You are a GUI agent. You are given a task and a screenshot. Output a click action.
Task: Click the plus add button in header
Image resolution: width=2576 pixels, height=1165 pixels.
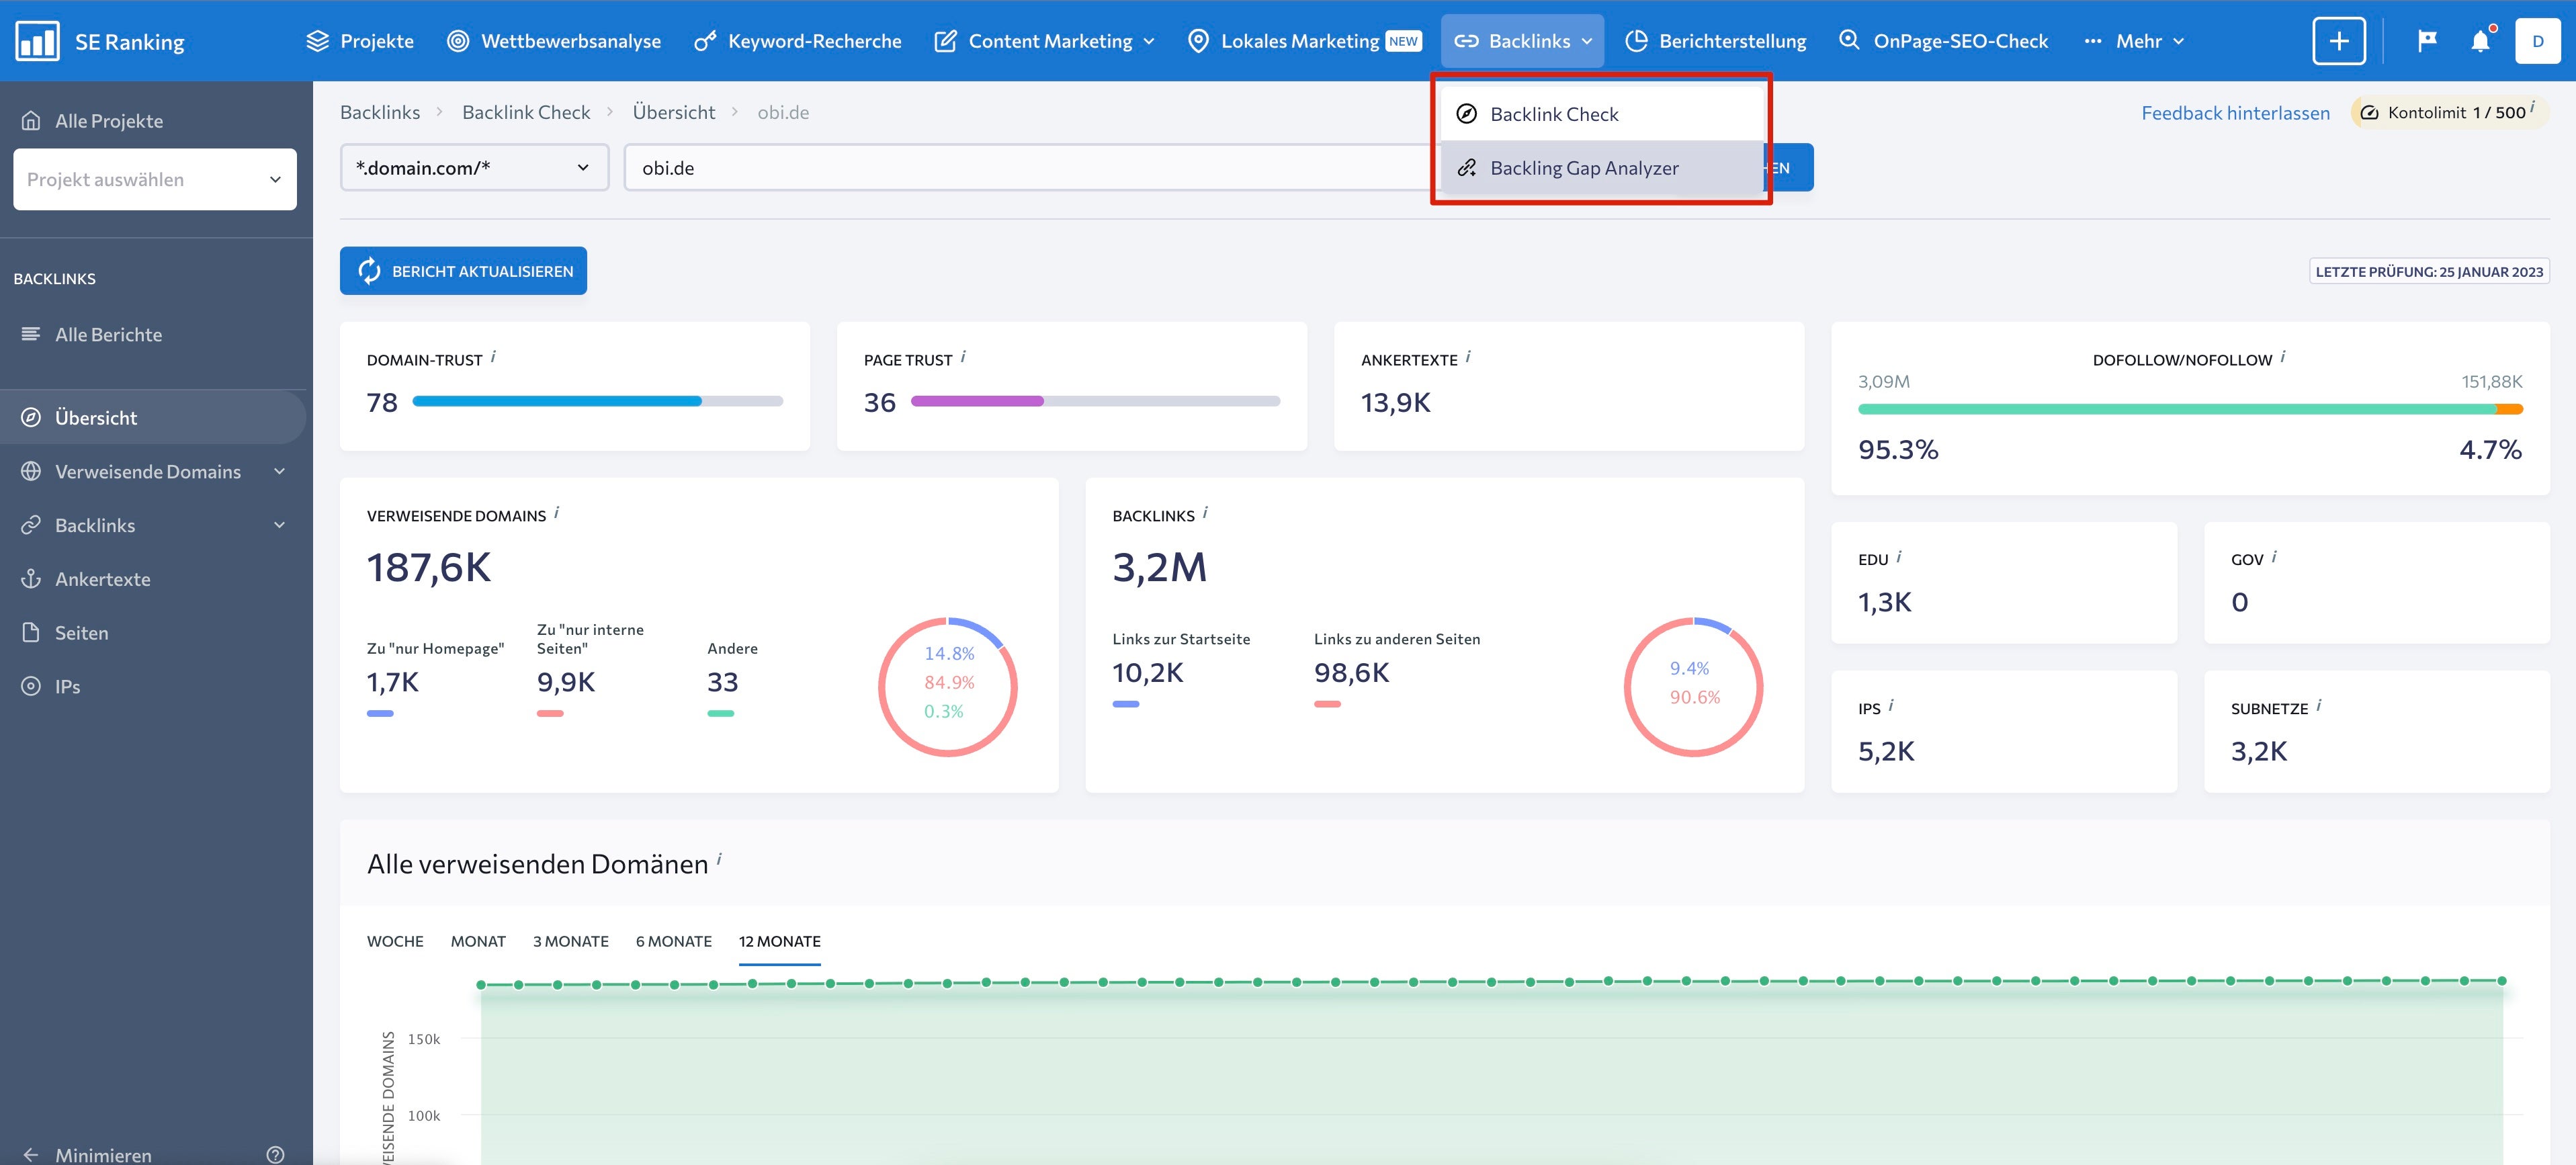pos(2338,41)
